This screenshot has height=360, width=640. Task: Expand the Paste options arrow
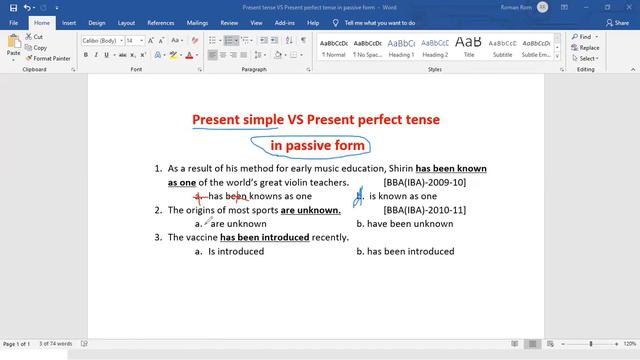pos(13,60)
